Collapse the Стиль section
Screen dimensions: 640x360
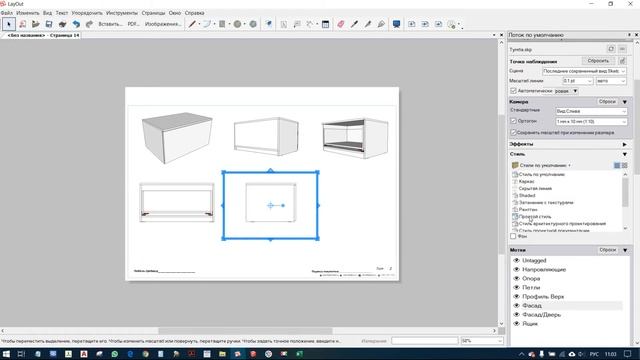pos(624,154)
